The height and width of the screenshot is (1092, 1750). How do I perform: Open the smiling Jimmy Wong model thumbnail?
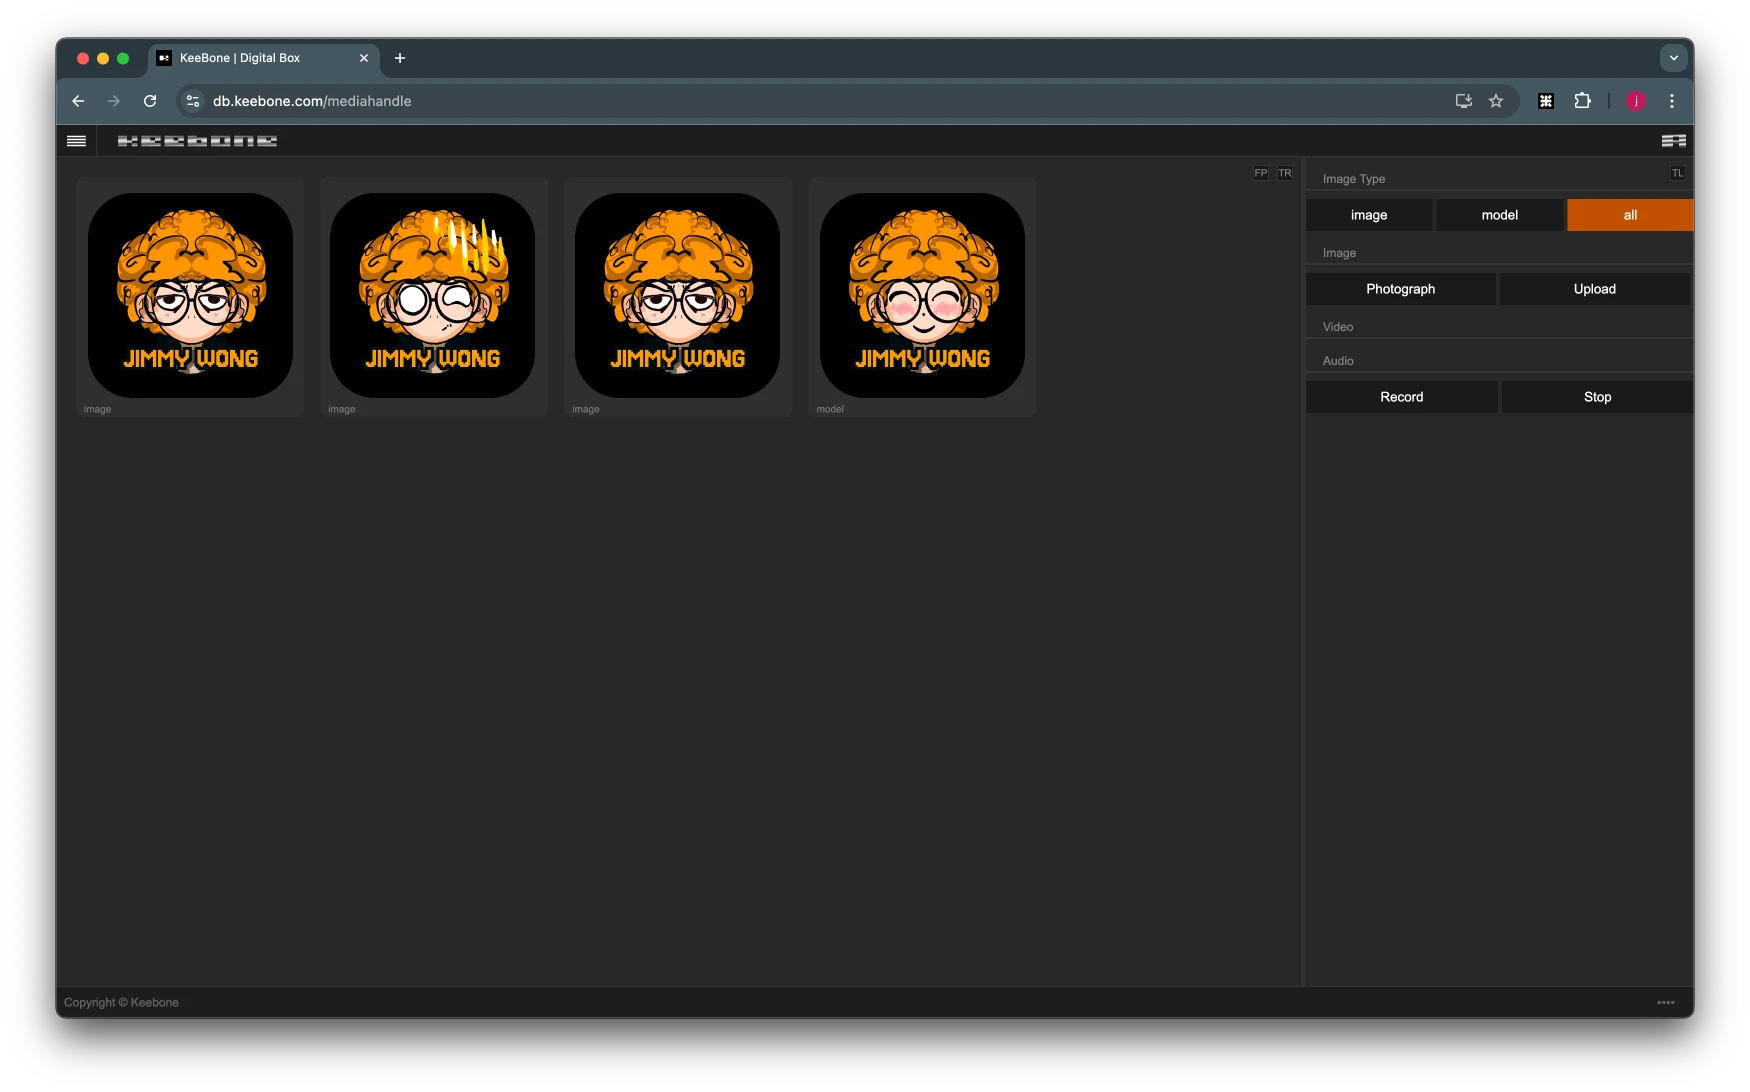tap(922, 295)
